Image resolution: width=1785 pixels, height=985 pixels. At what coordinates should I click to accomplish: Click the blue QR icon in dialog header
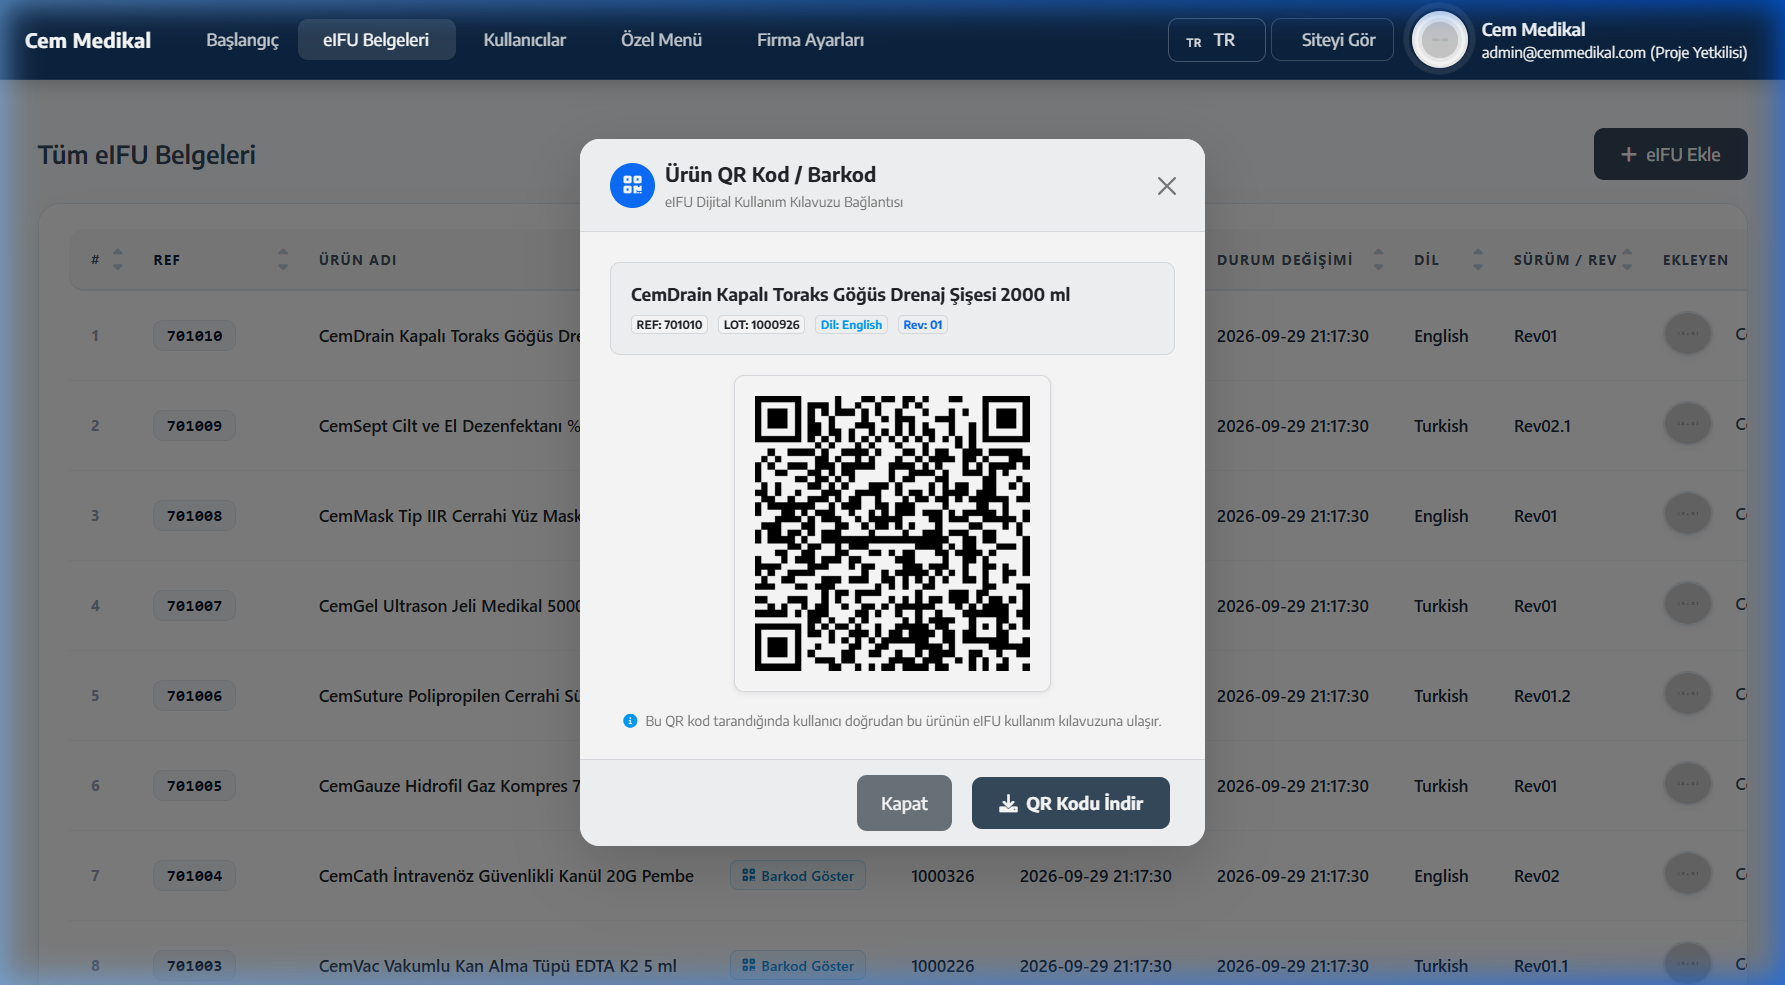point(632,185)
